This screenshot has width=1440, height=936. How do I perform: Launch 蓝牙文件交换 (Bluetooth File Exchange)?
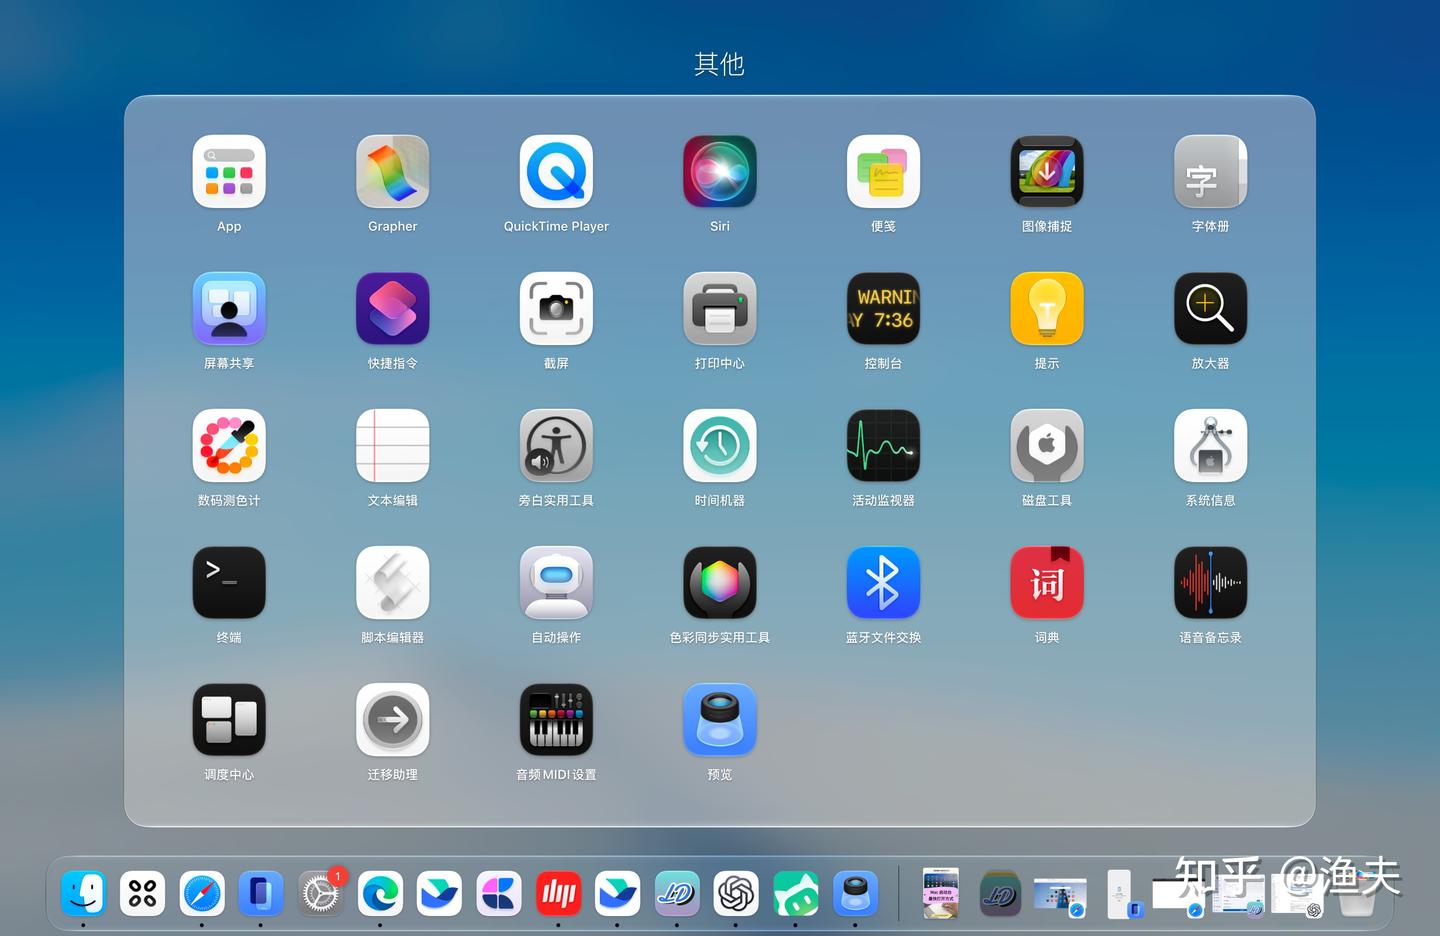(x=883, y=583)
